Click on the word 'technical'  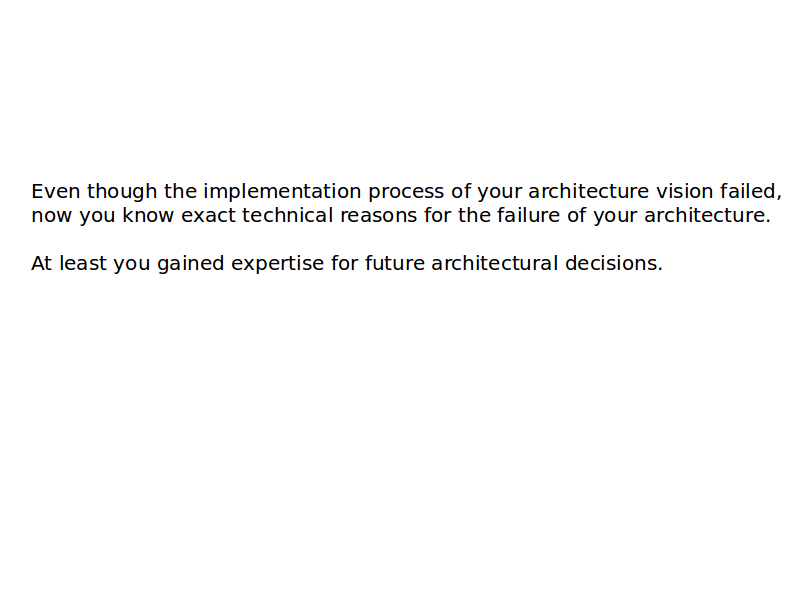pyautogui.click(x=287, y=215)
